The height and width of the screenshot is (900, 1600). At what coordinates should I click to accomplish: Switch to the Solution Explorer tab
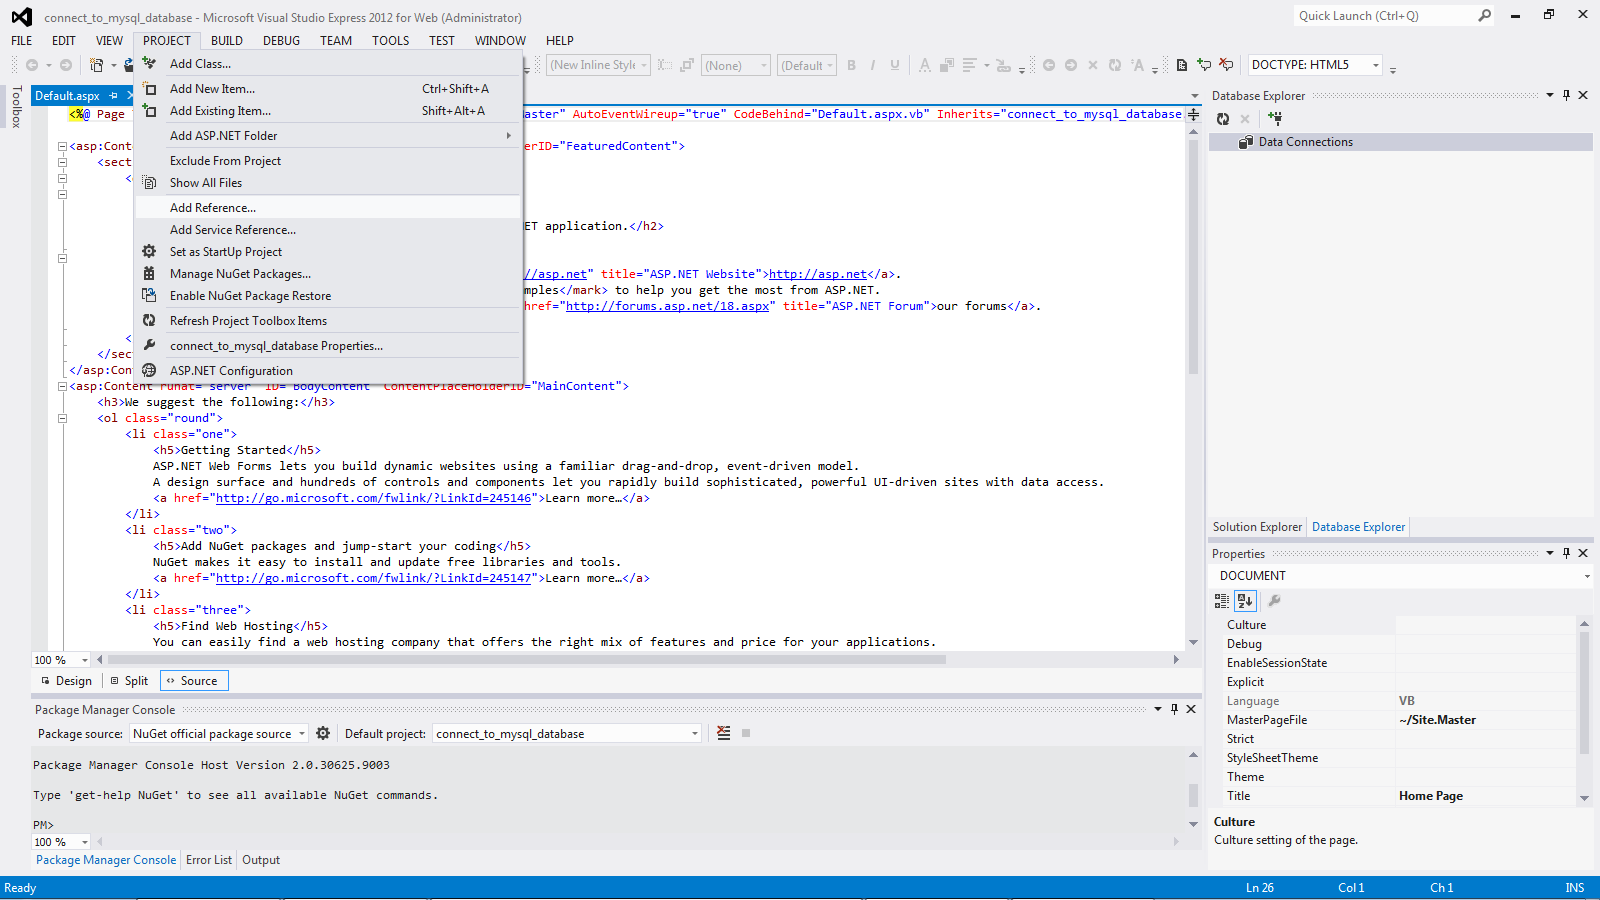coord(1257,527)
